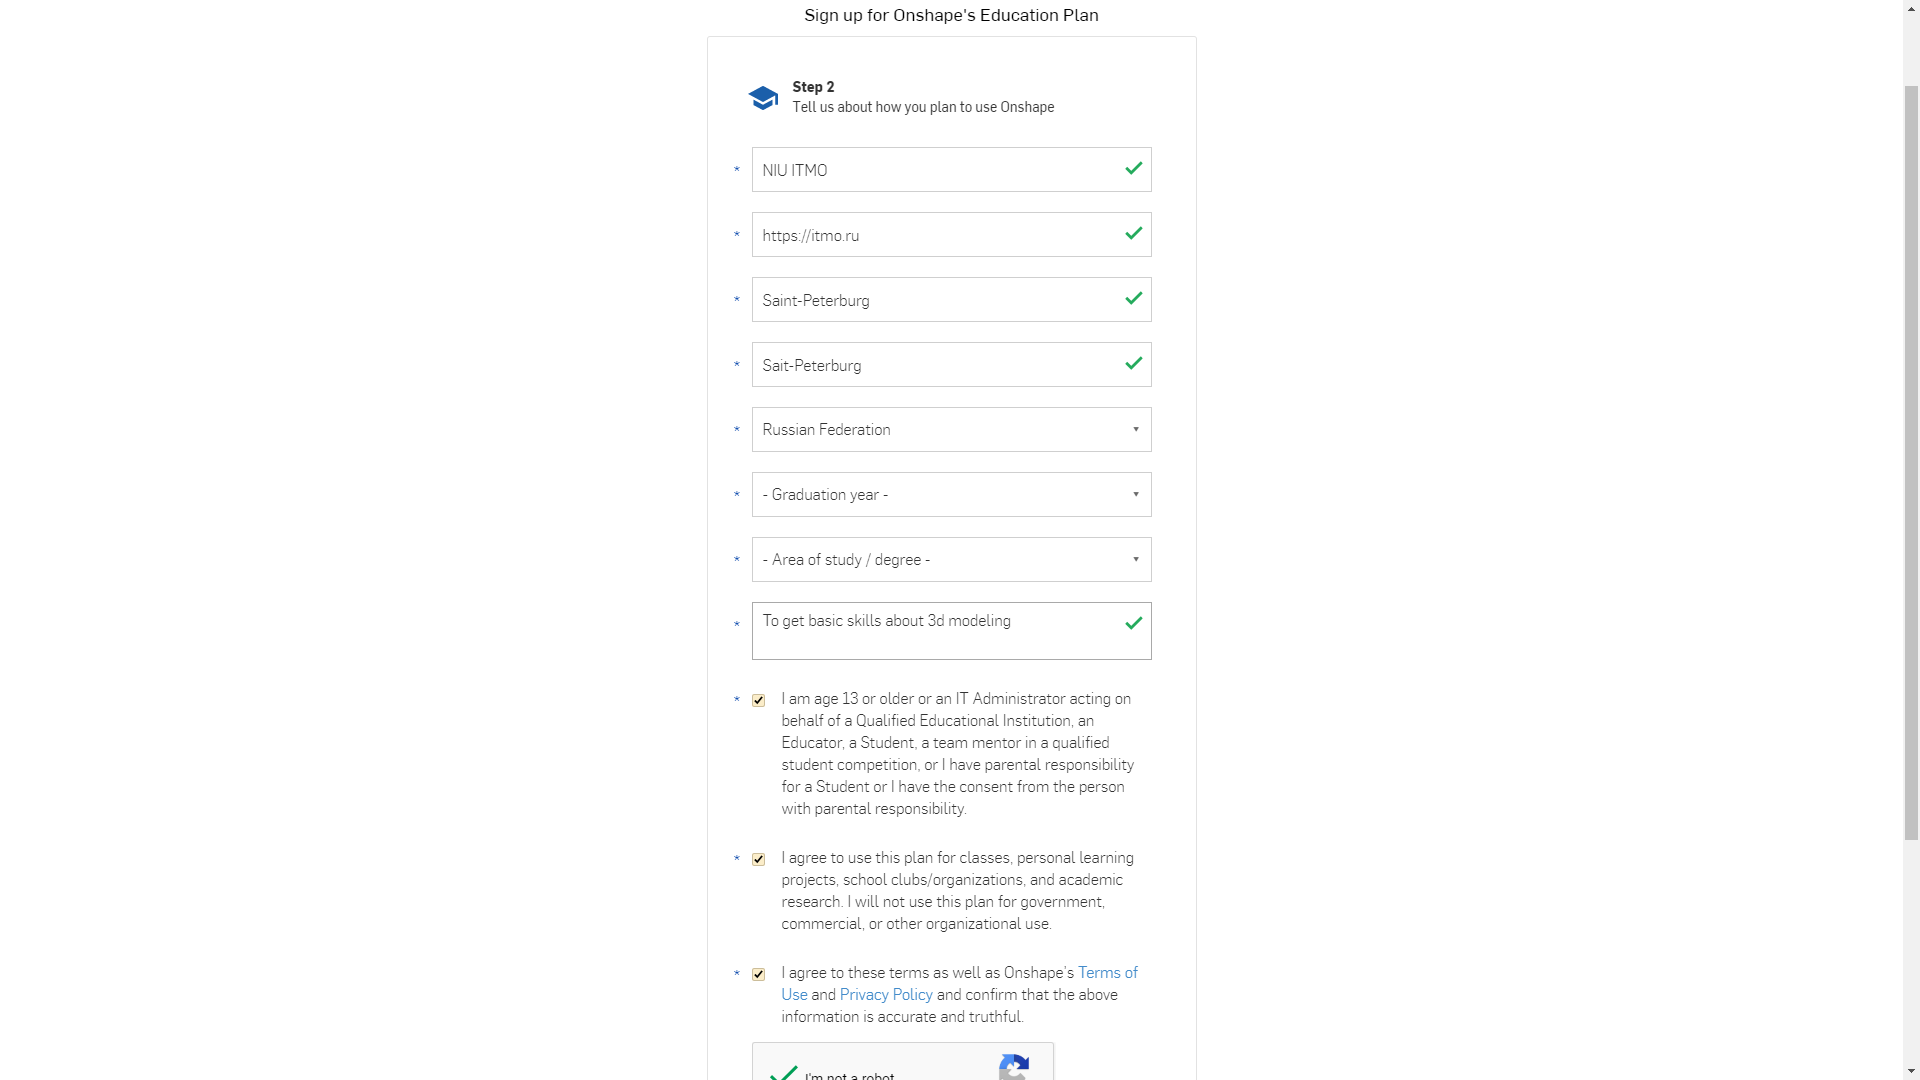Click the graduation cap icon by Step 2
Image resolution: width=1920 pixels, height=1080 pixels.
[763, 97]
